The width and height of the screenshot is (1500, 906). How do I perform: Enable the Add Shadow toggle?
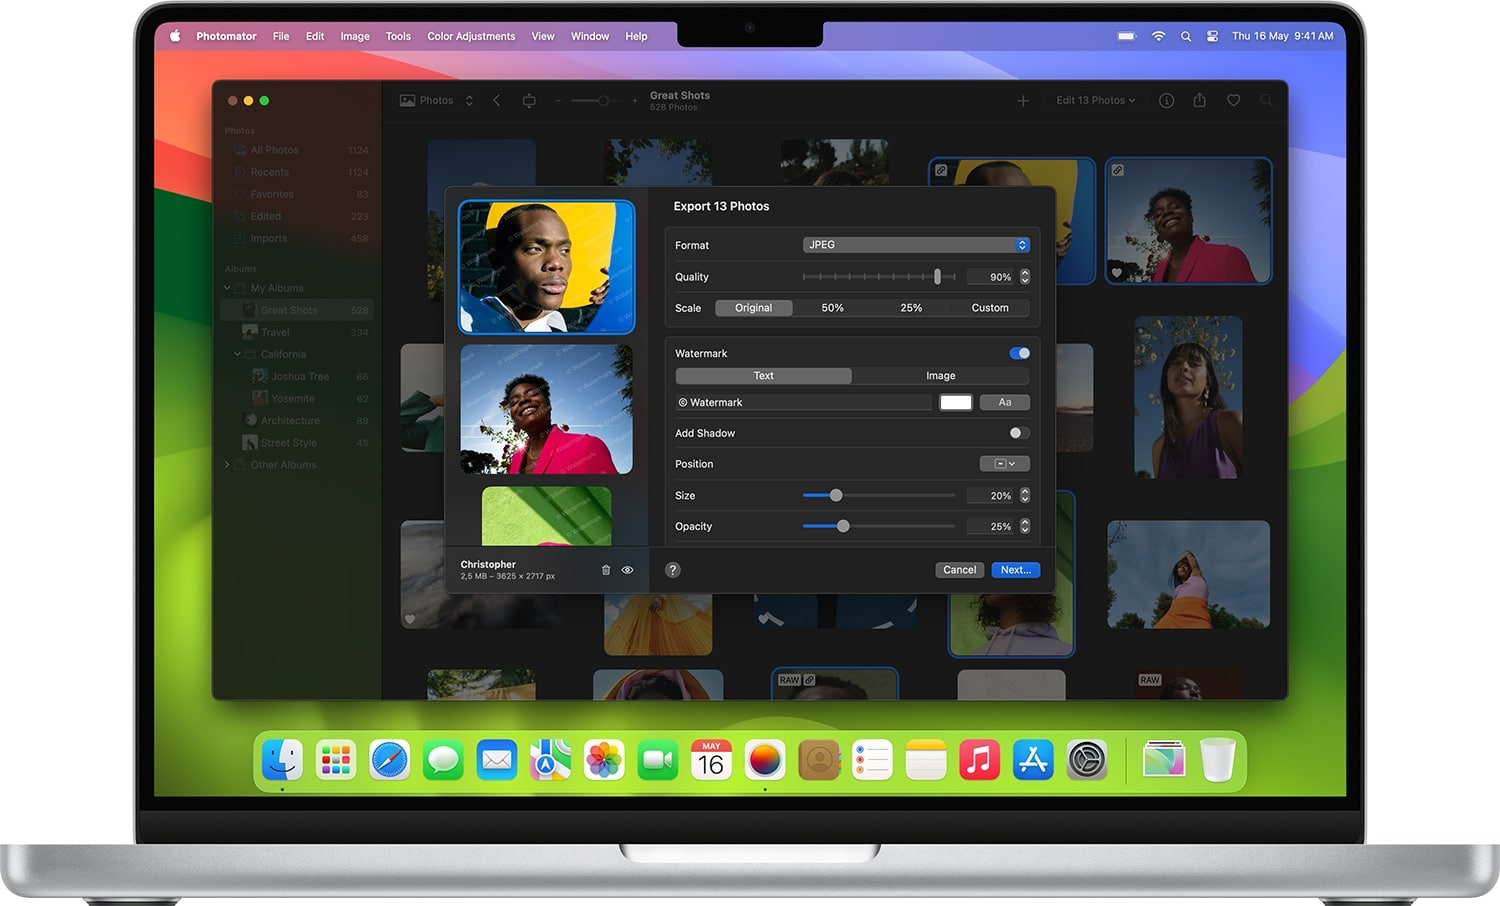[x=1019, y=433]
